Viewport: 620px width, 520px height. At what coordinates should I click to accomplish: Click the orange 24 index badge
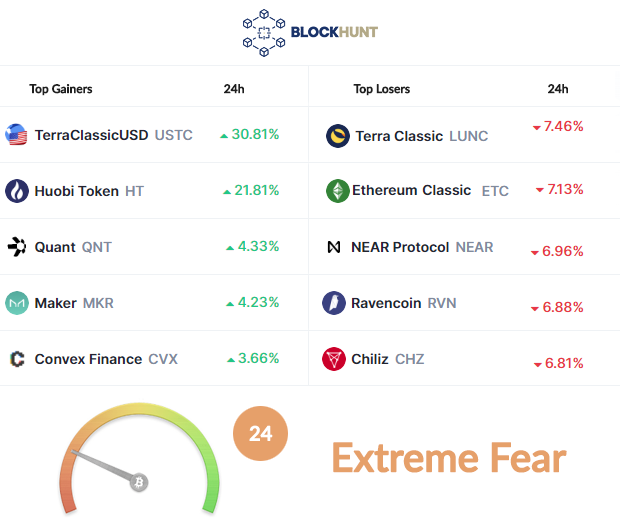click(260, 433)
